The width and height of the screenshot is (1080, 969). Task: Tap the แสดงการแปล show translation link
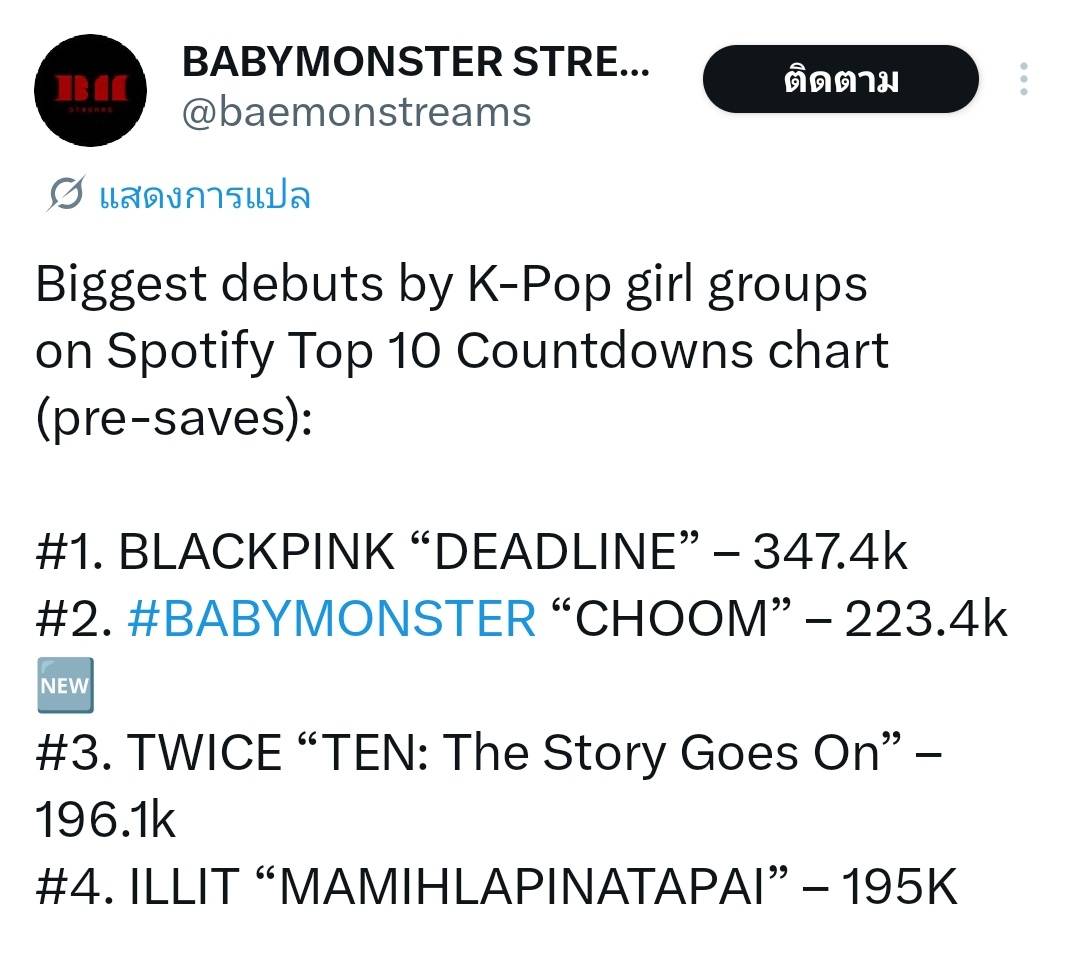pos(205,195)
